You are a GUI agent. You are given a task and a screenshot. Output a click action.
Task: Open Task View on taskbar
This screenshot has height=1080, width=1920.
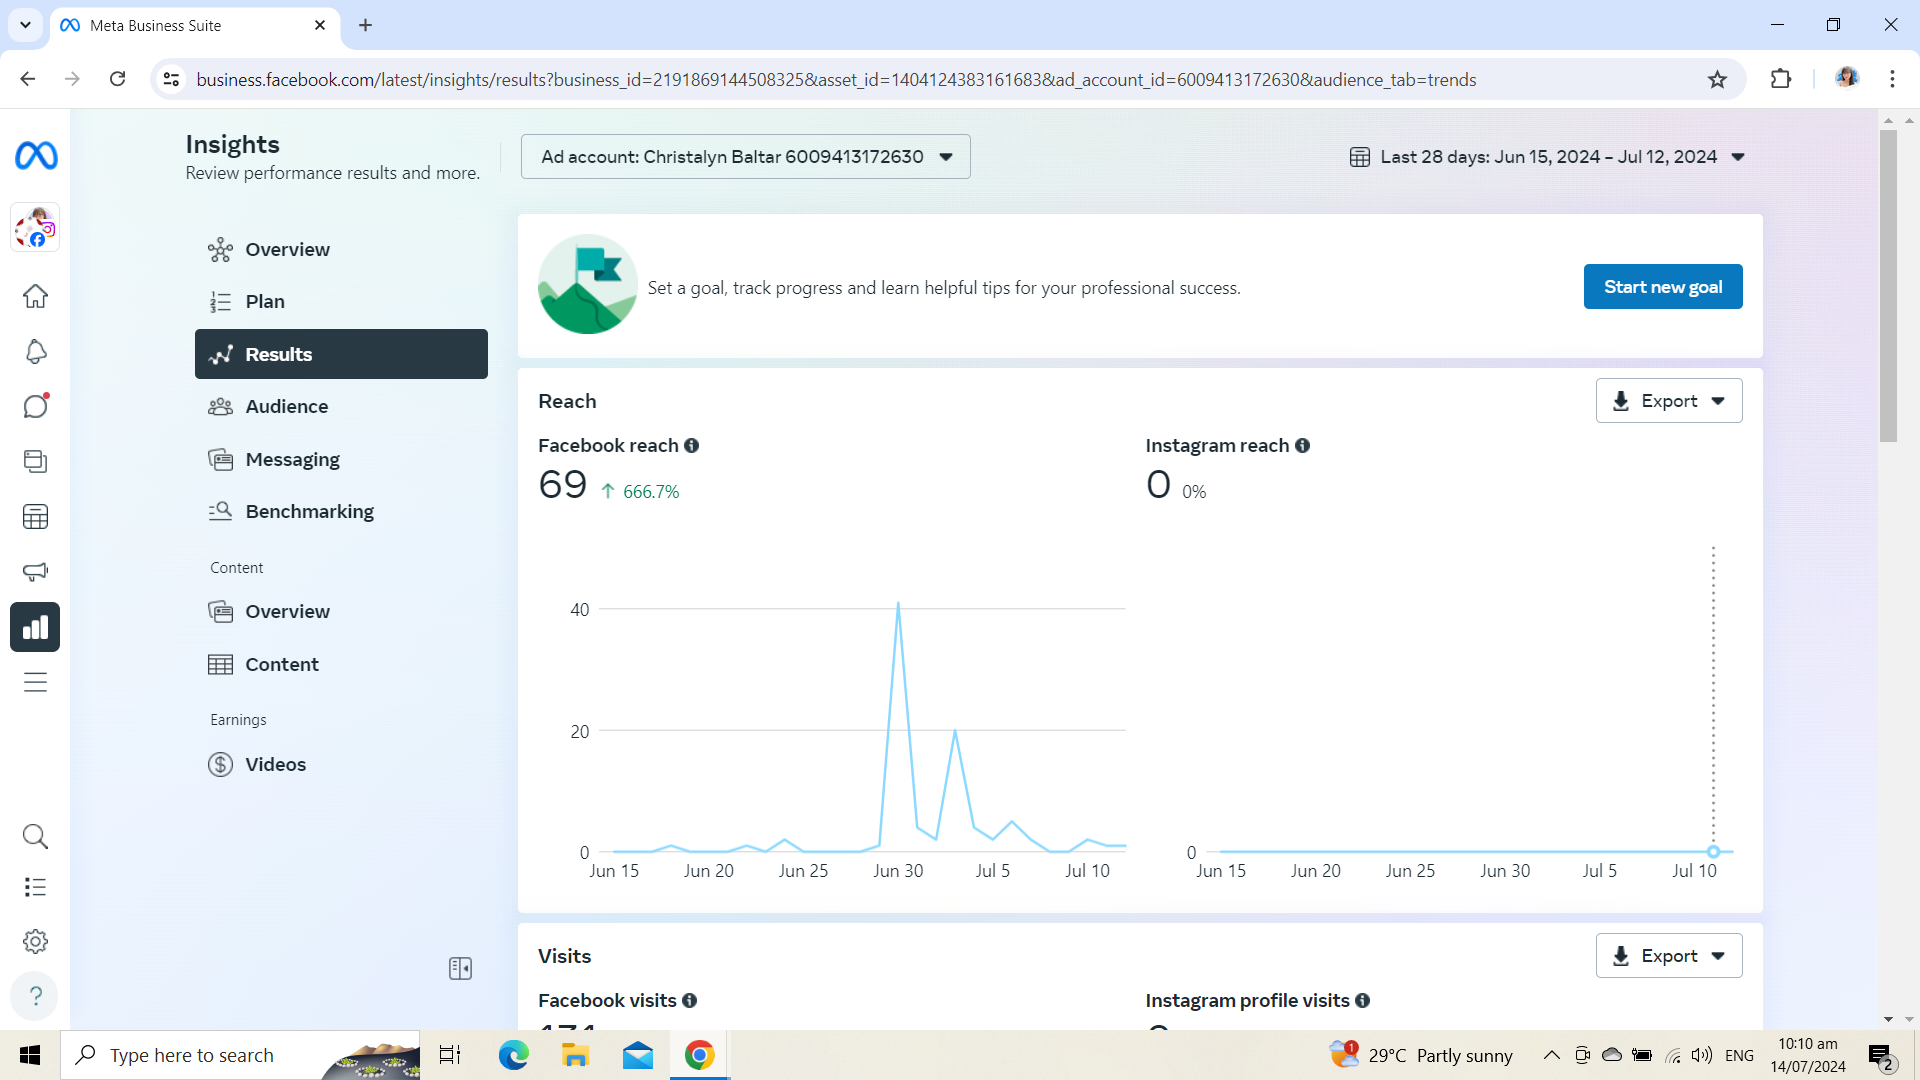pyautogui.click(x=450, y=1055)
